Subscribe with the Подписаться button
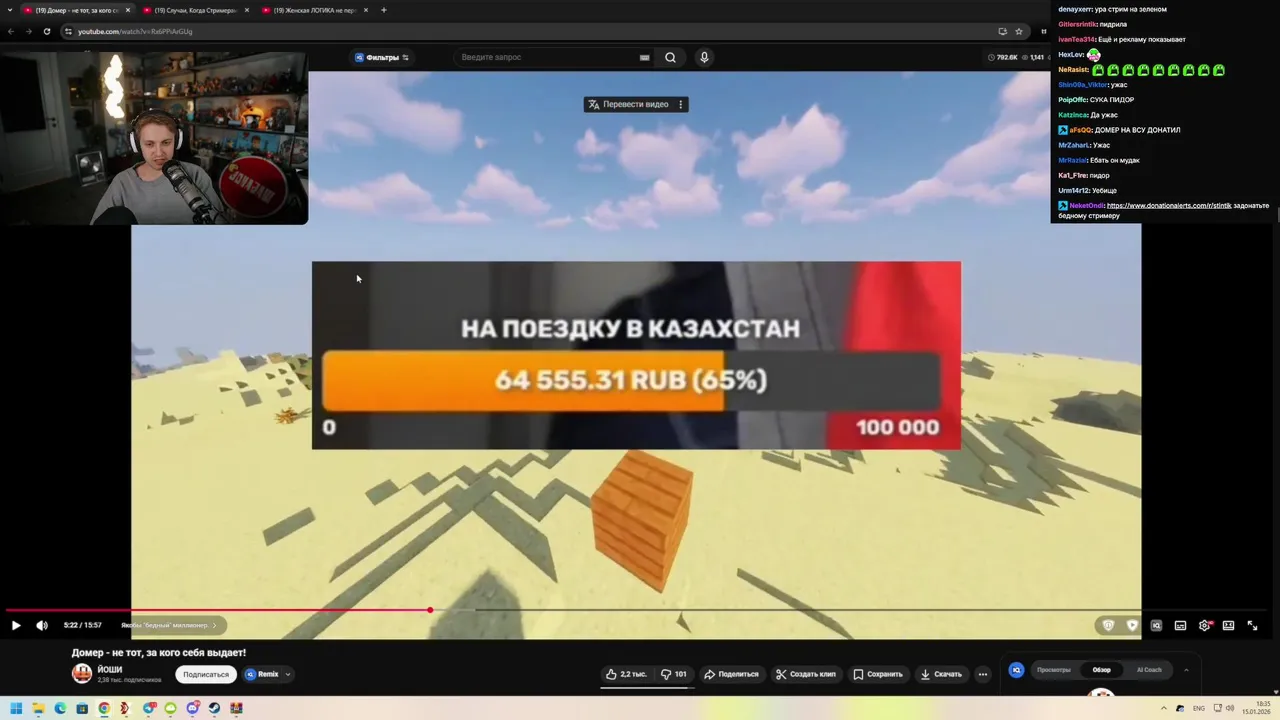 (206, 674)
